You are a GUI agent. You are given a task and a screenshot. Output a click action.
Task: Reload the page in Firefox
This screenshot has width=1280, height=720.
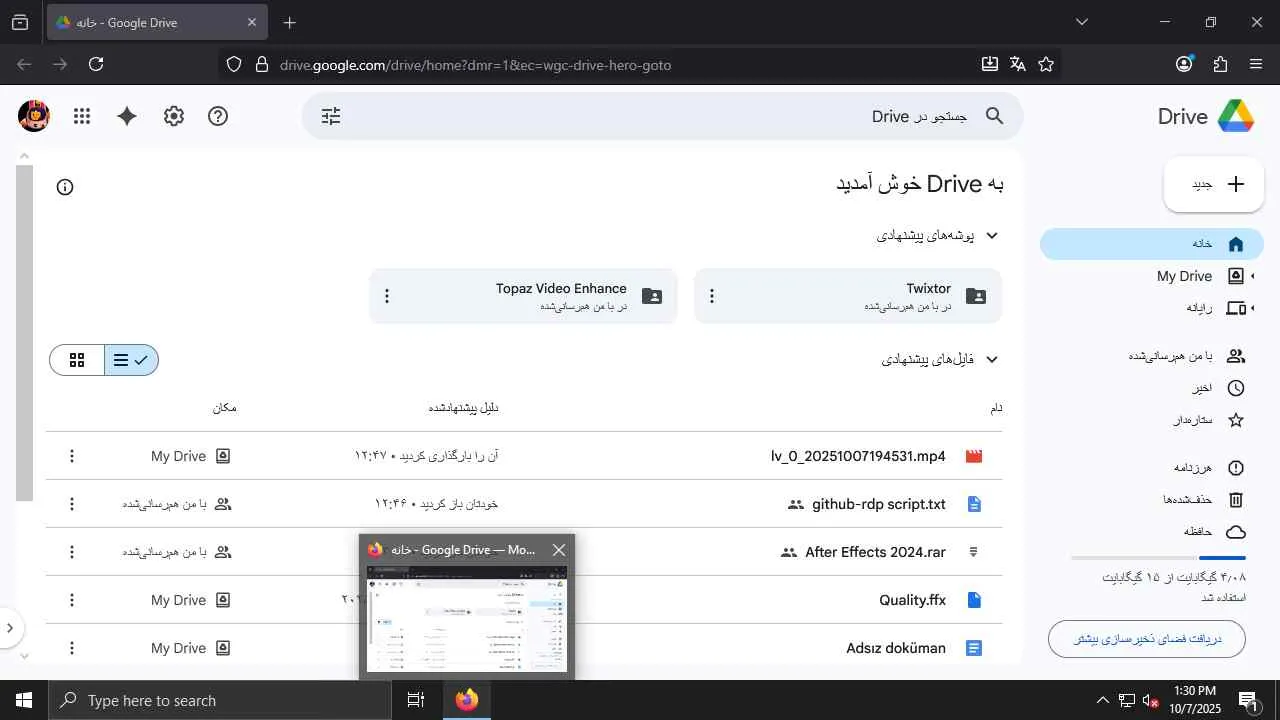(x=96, y=64)
